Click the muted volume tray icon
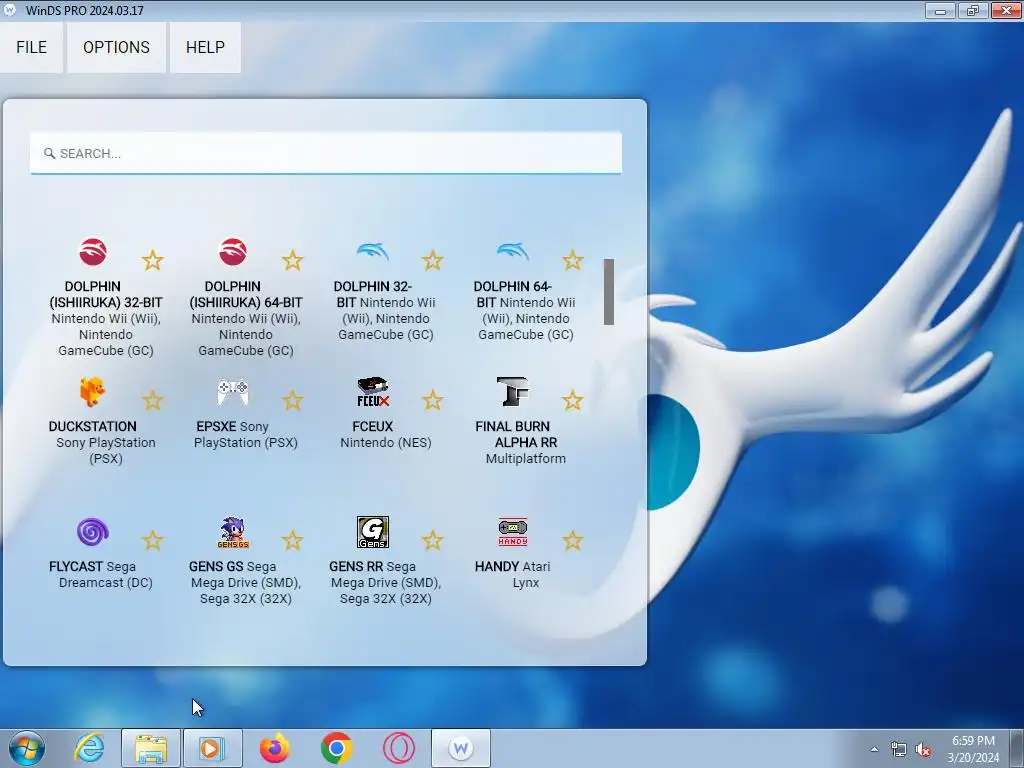The width and height of the screenshot is (1024, 768). coord(923,750)
